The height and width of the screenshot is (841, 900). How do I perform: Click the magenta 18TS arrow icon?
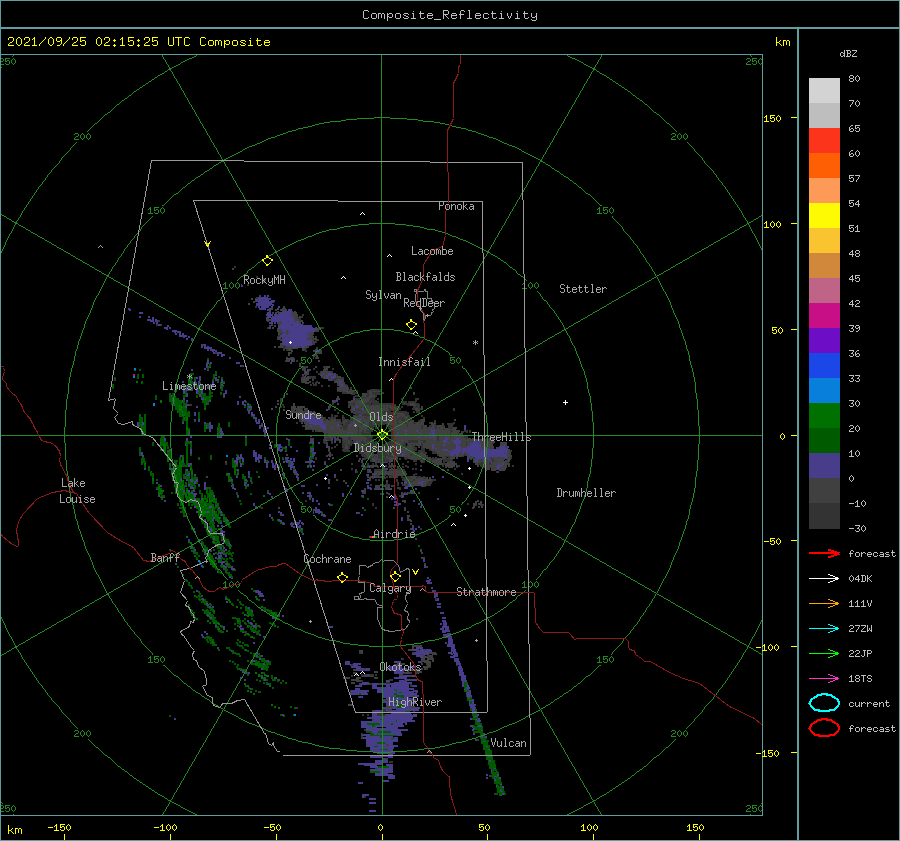(x=824, y=679)
